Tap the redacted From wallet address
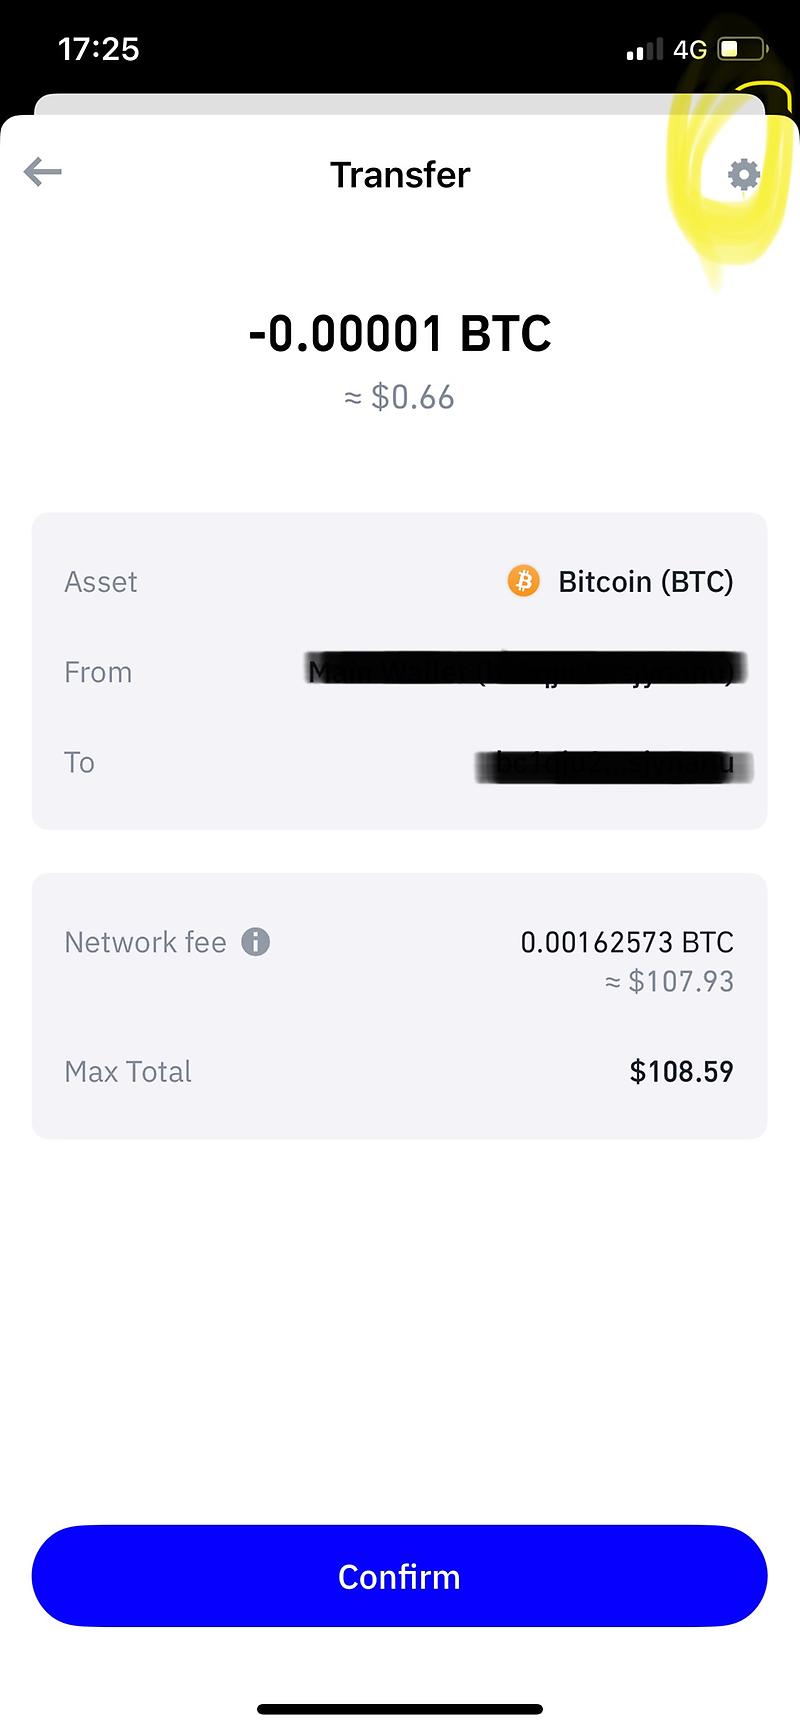 point(526,671)
